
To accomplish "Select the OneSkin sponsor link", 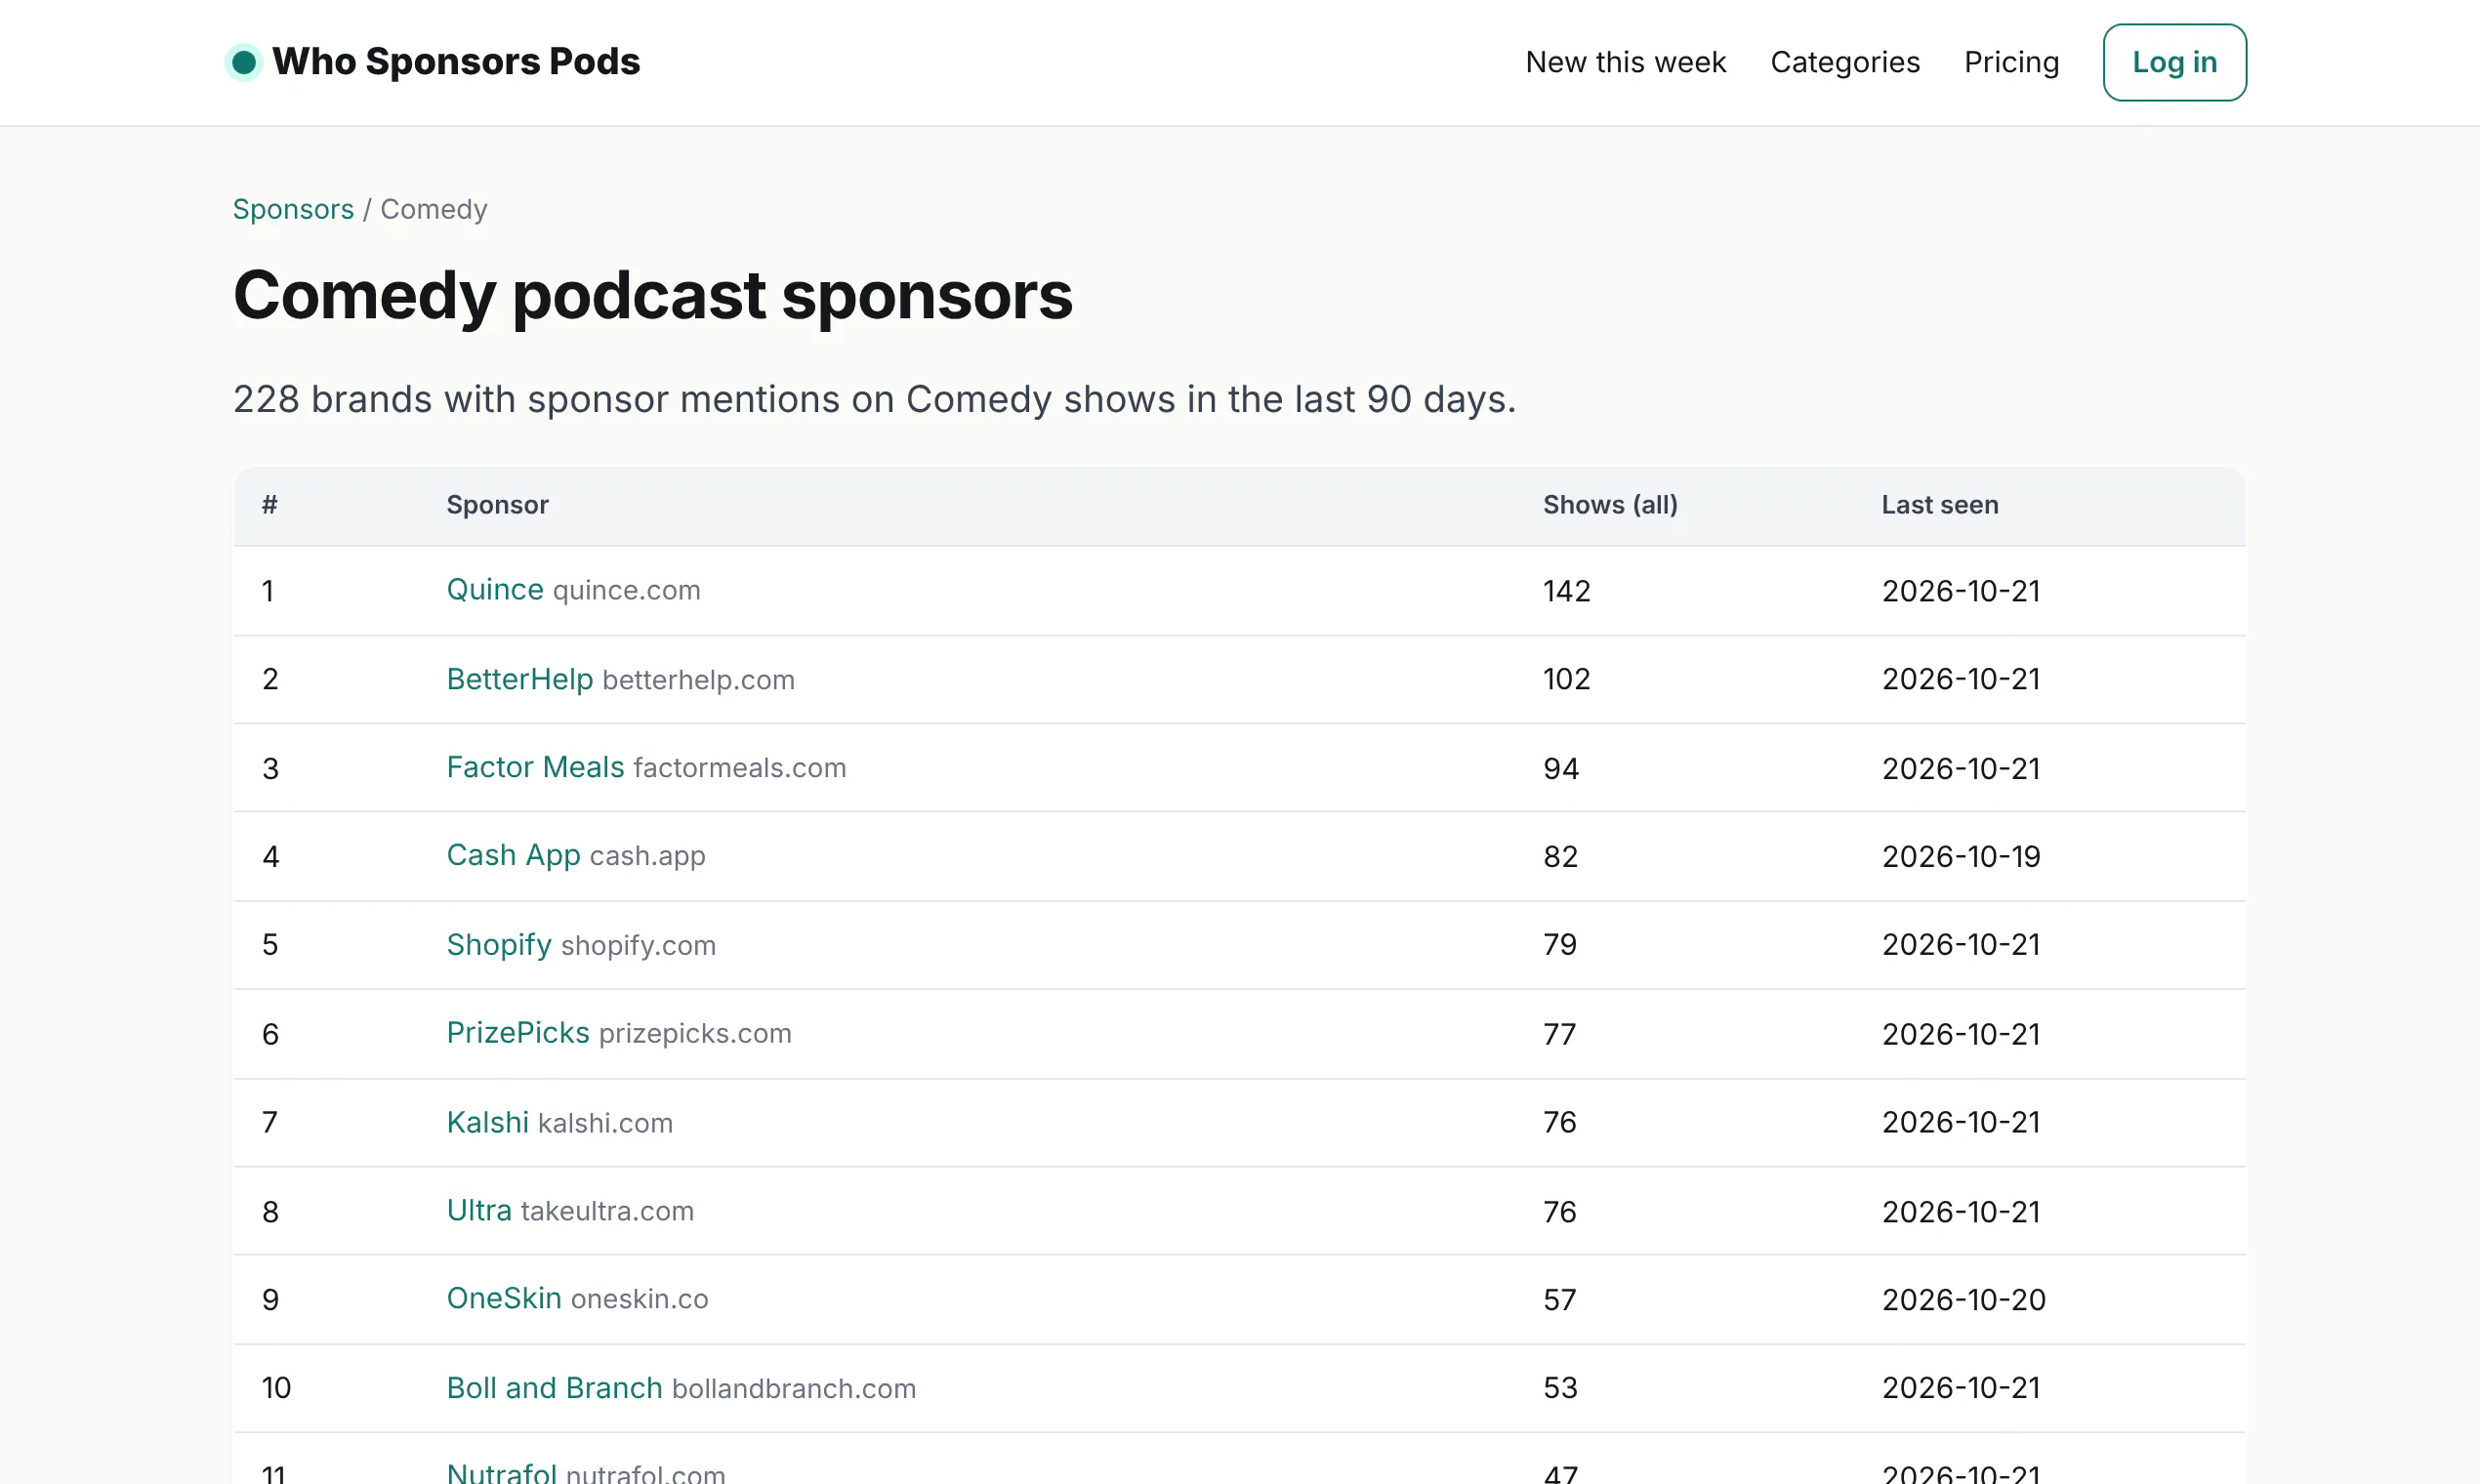I will pos(504,1299).
